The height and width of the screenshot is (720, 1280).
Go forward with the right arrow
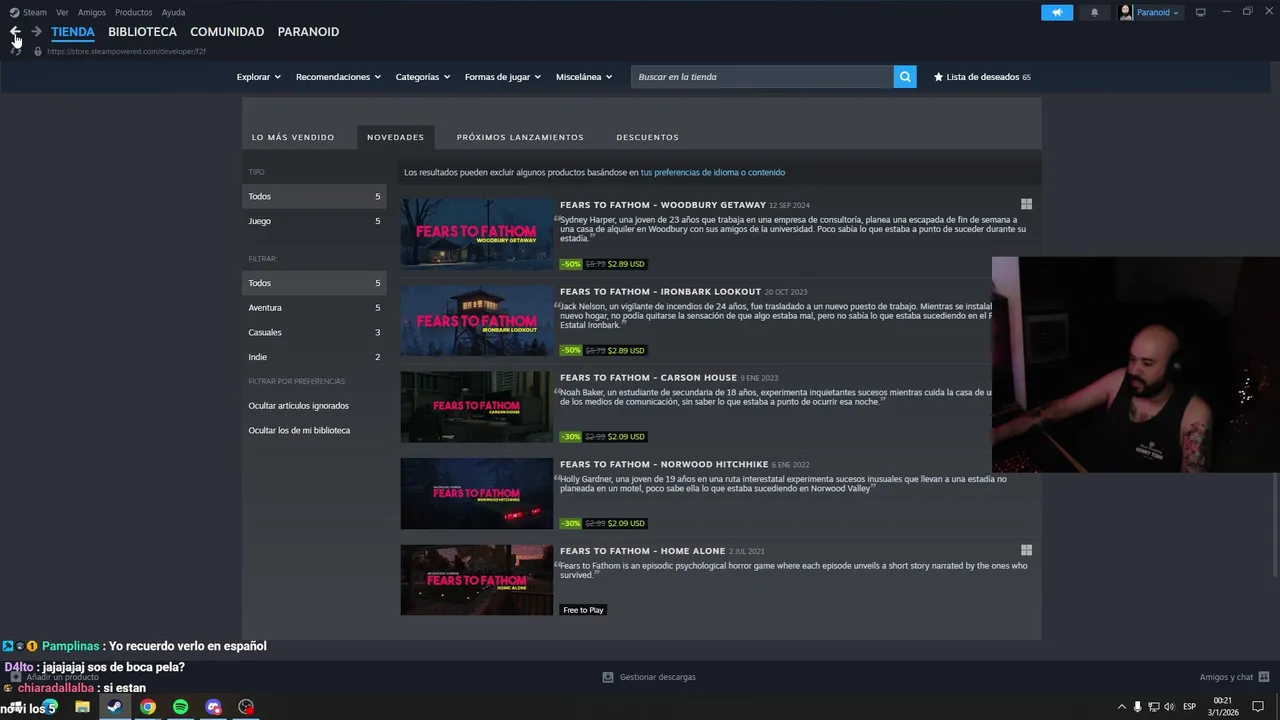click(37, 32)
